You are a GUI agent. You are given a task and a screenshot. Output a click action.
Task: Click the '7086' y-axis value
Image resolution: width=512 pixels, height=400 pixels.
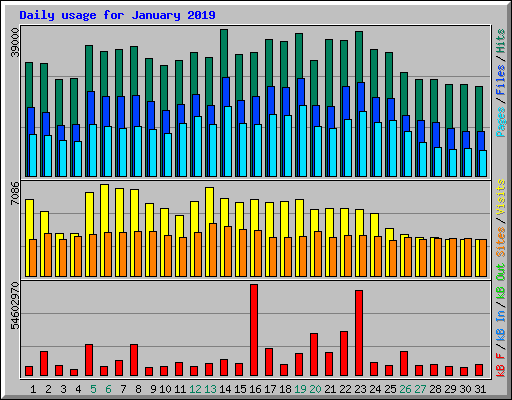pyautogui.click(x=15, y=193)
